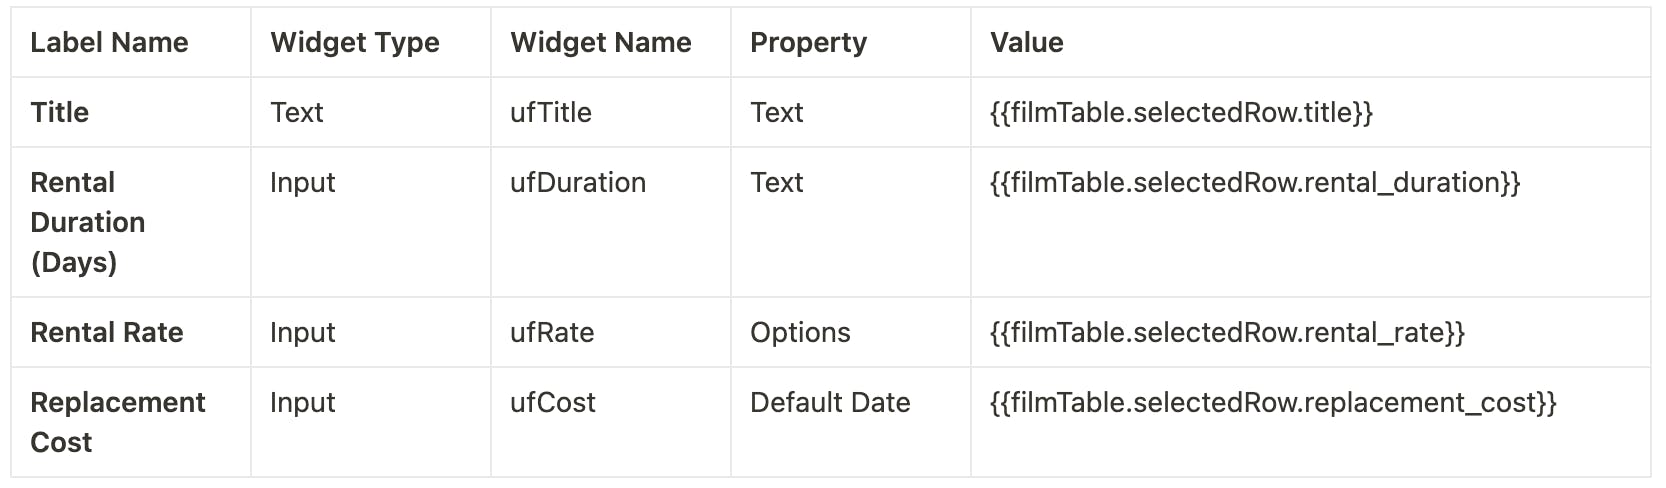Click the Value column header

pyautogui.click(x=1027, y=43)
